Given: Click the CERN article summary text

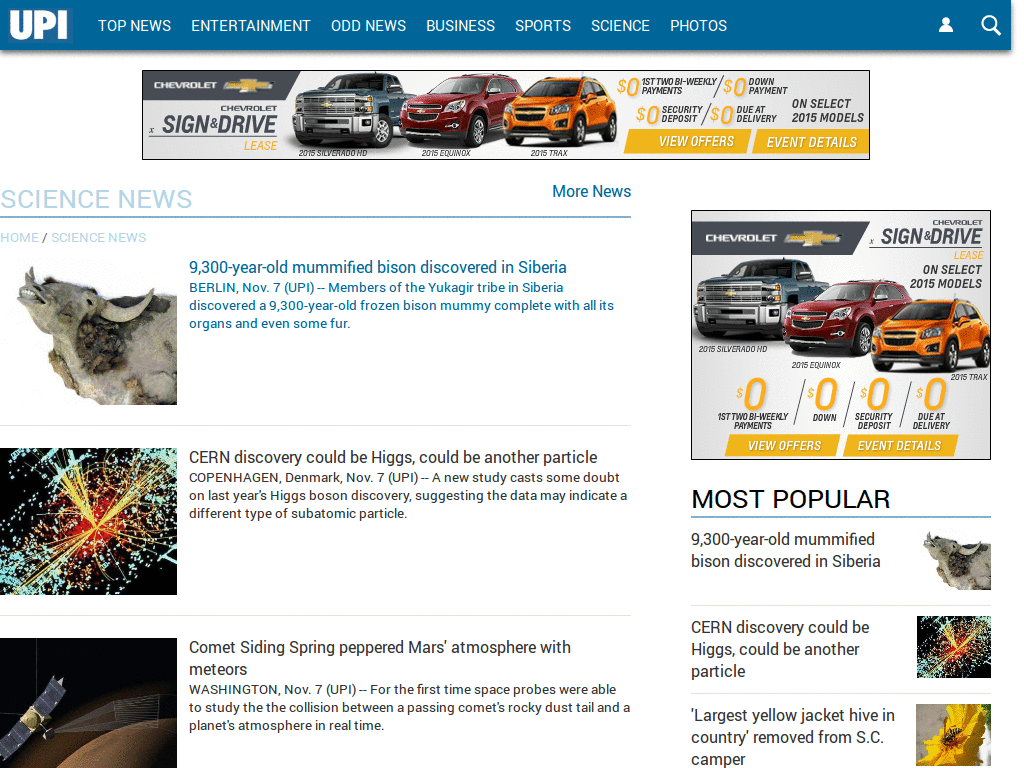Looking at the screenshot, I should click(408, 496).
